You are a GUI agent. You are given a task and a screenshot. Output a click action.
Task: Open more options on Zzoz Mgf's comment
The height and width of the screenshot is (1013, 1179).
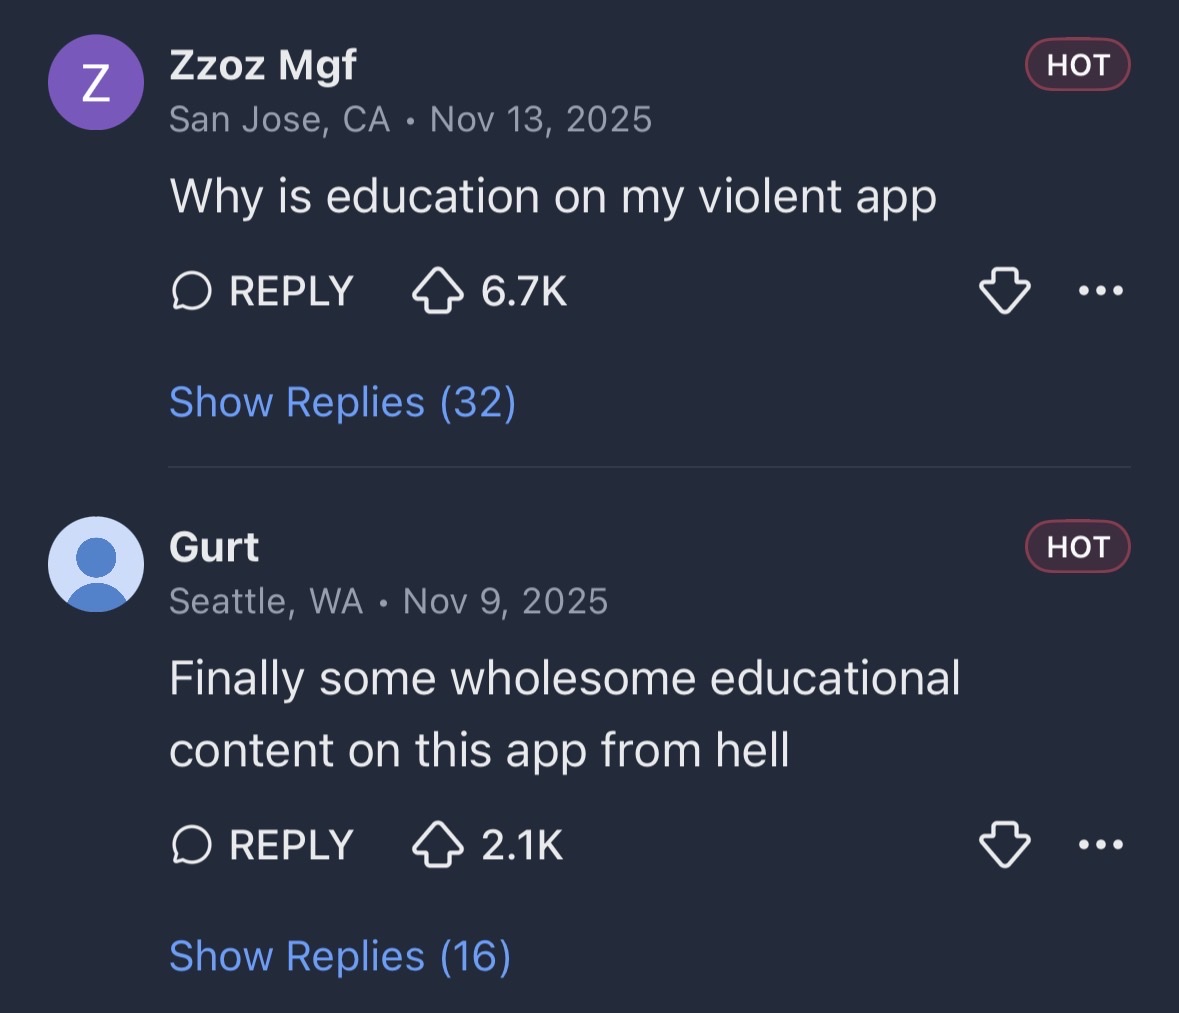click(1101, 292)
